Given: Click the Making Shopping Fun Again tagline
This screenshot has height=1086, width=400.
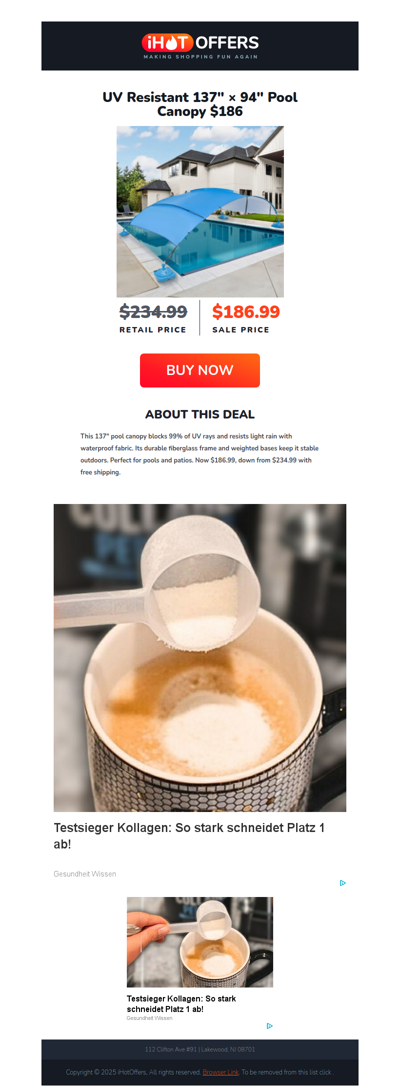Looking at the screenshot, I should pos(200,57).
